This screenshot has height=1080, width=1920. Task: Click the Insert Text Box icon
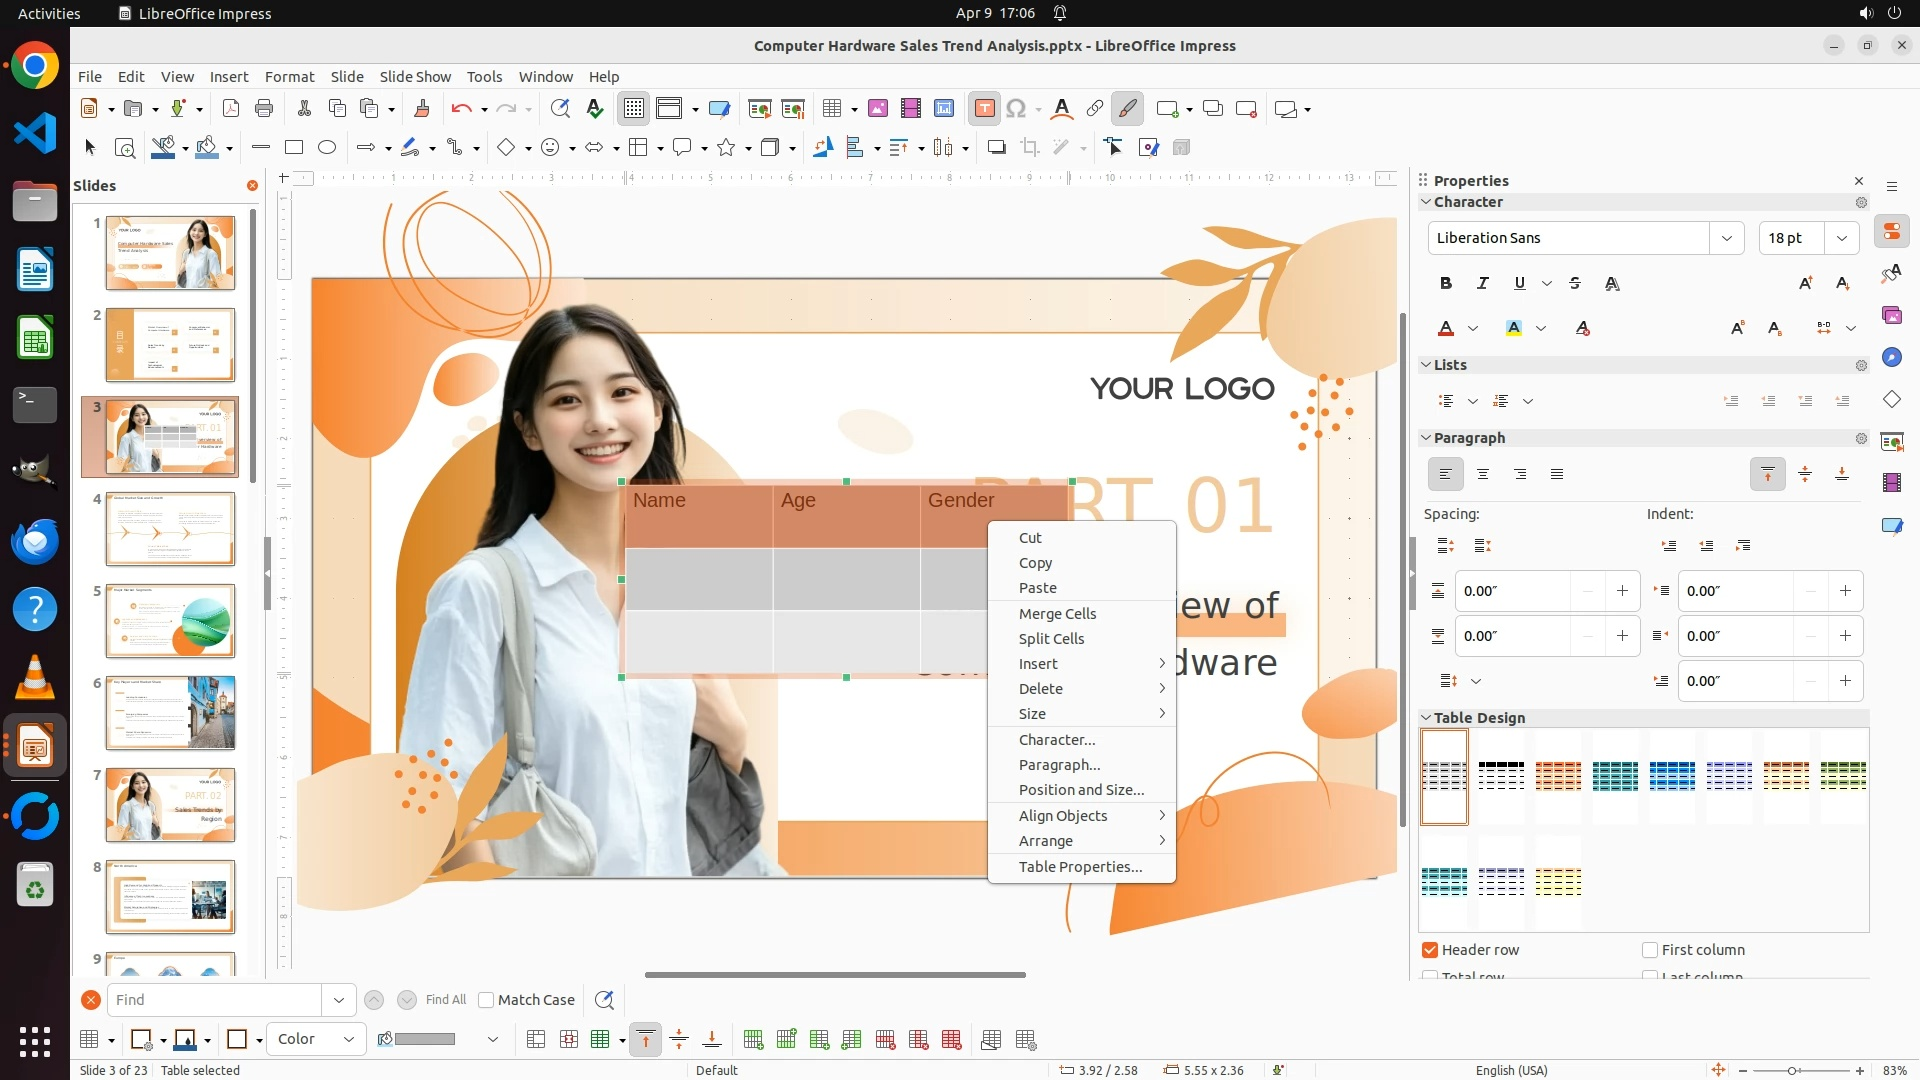tap(984, 108)
